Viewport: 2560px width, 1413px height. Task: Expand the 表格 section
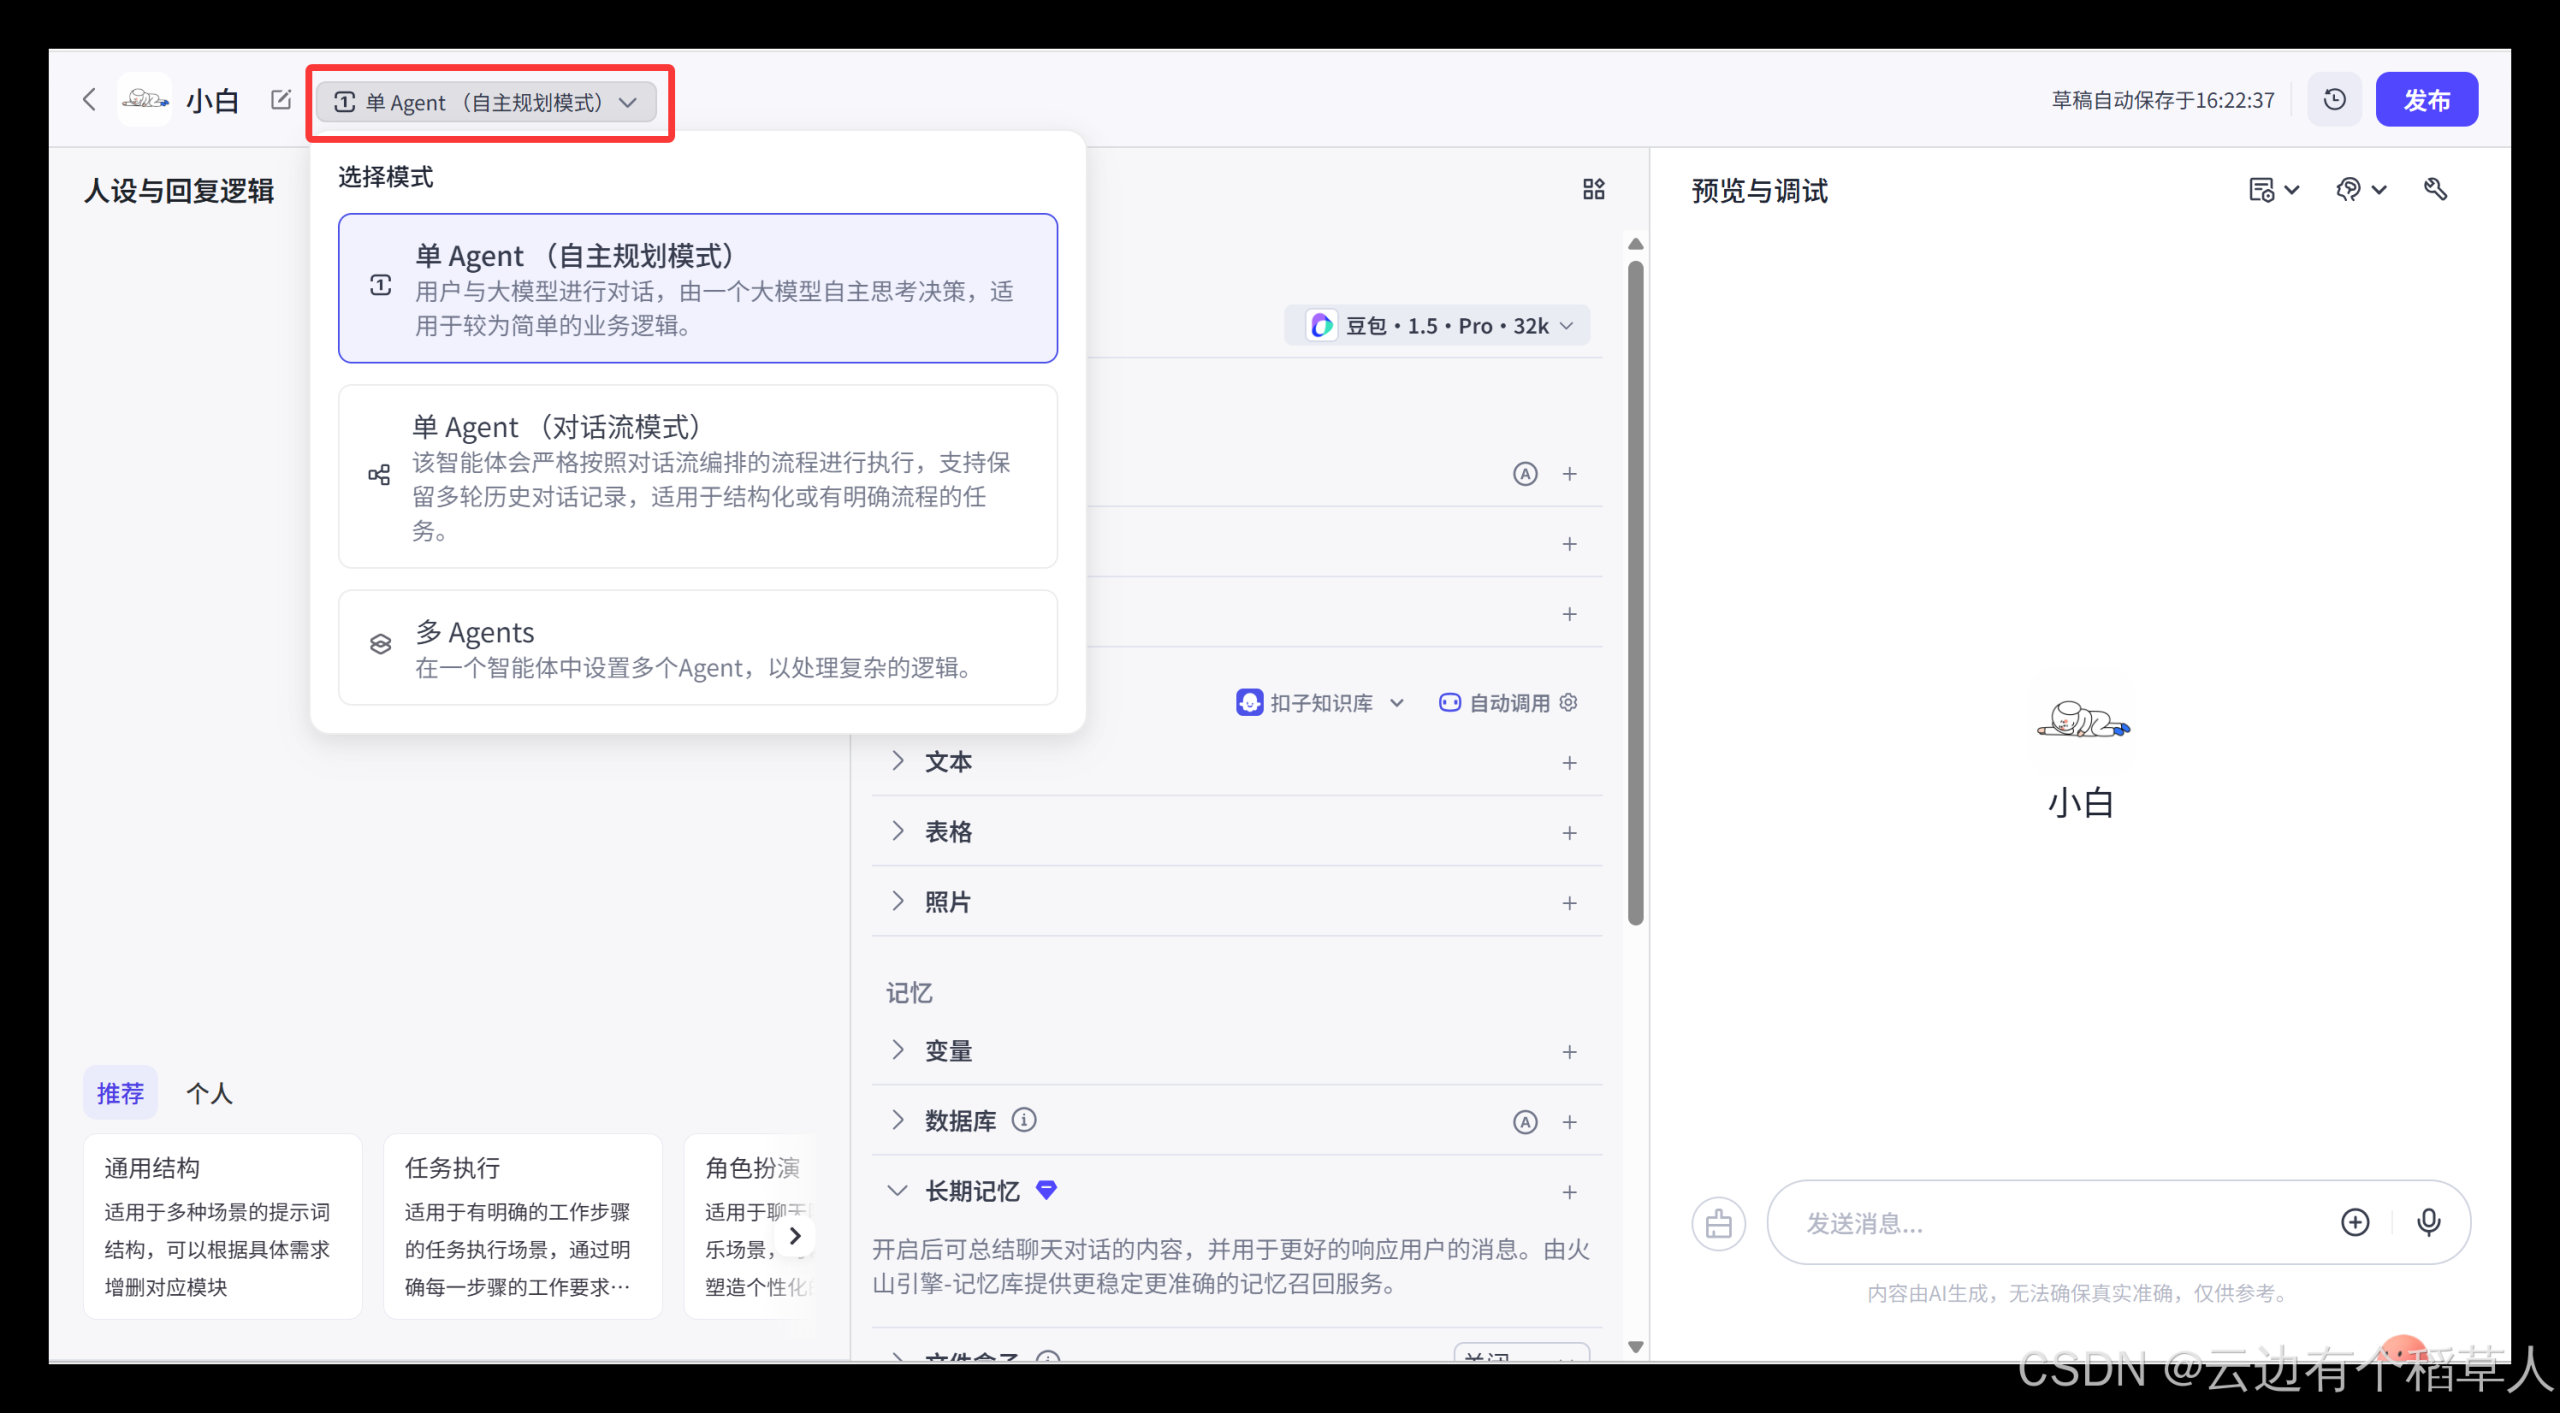click(948, 831)
